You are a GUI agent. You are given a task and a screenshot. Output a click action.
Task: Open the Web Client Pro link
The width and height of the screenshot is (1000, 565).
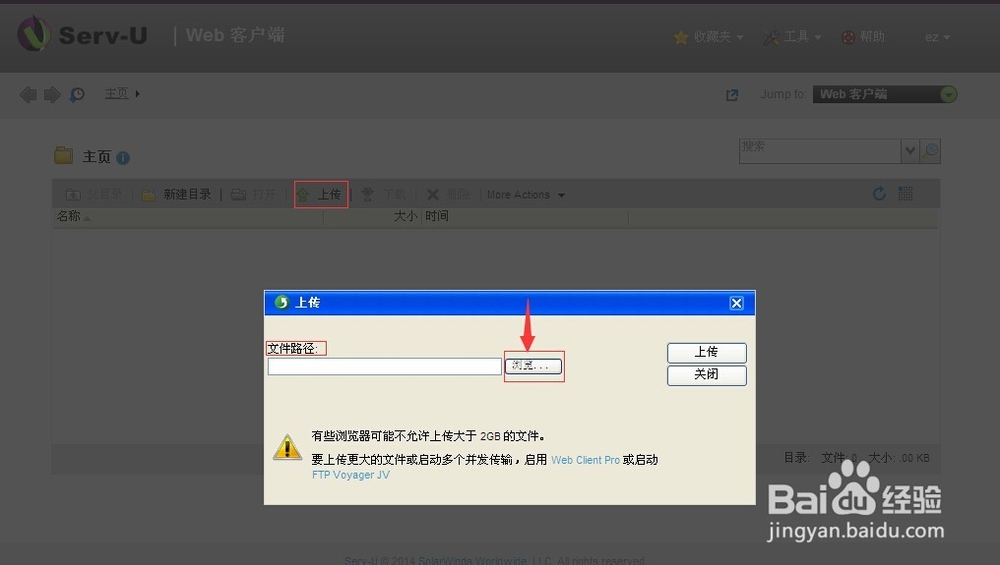coord(585,460)
